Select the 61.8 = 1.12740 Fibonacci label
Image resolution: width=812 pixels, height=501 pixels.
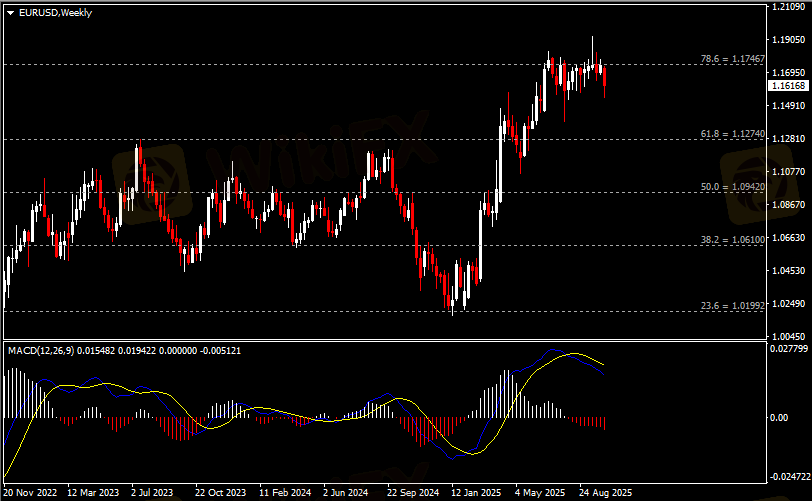coord(732,134)
